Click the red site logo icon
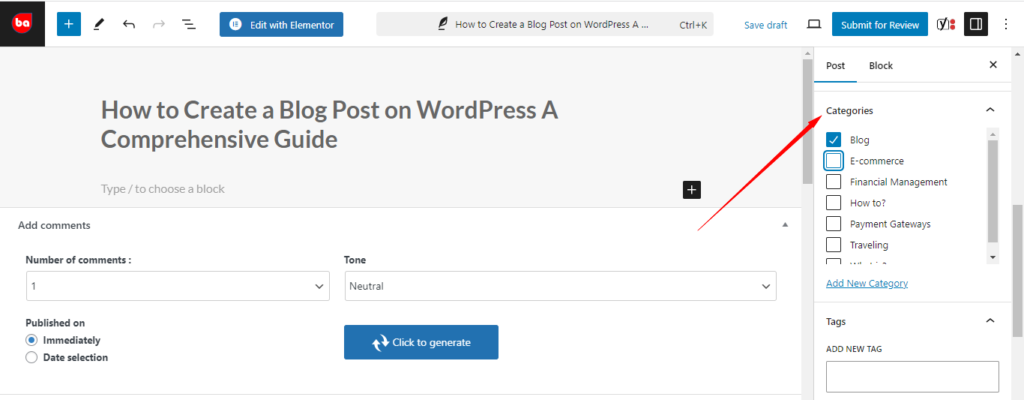 [x=22, y=23]
